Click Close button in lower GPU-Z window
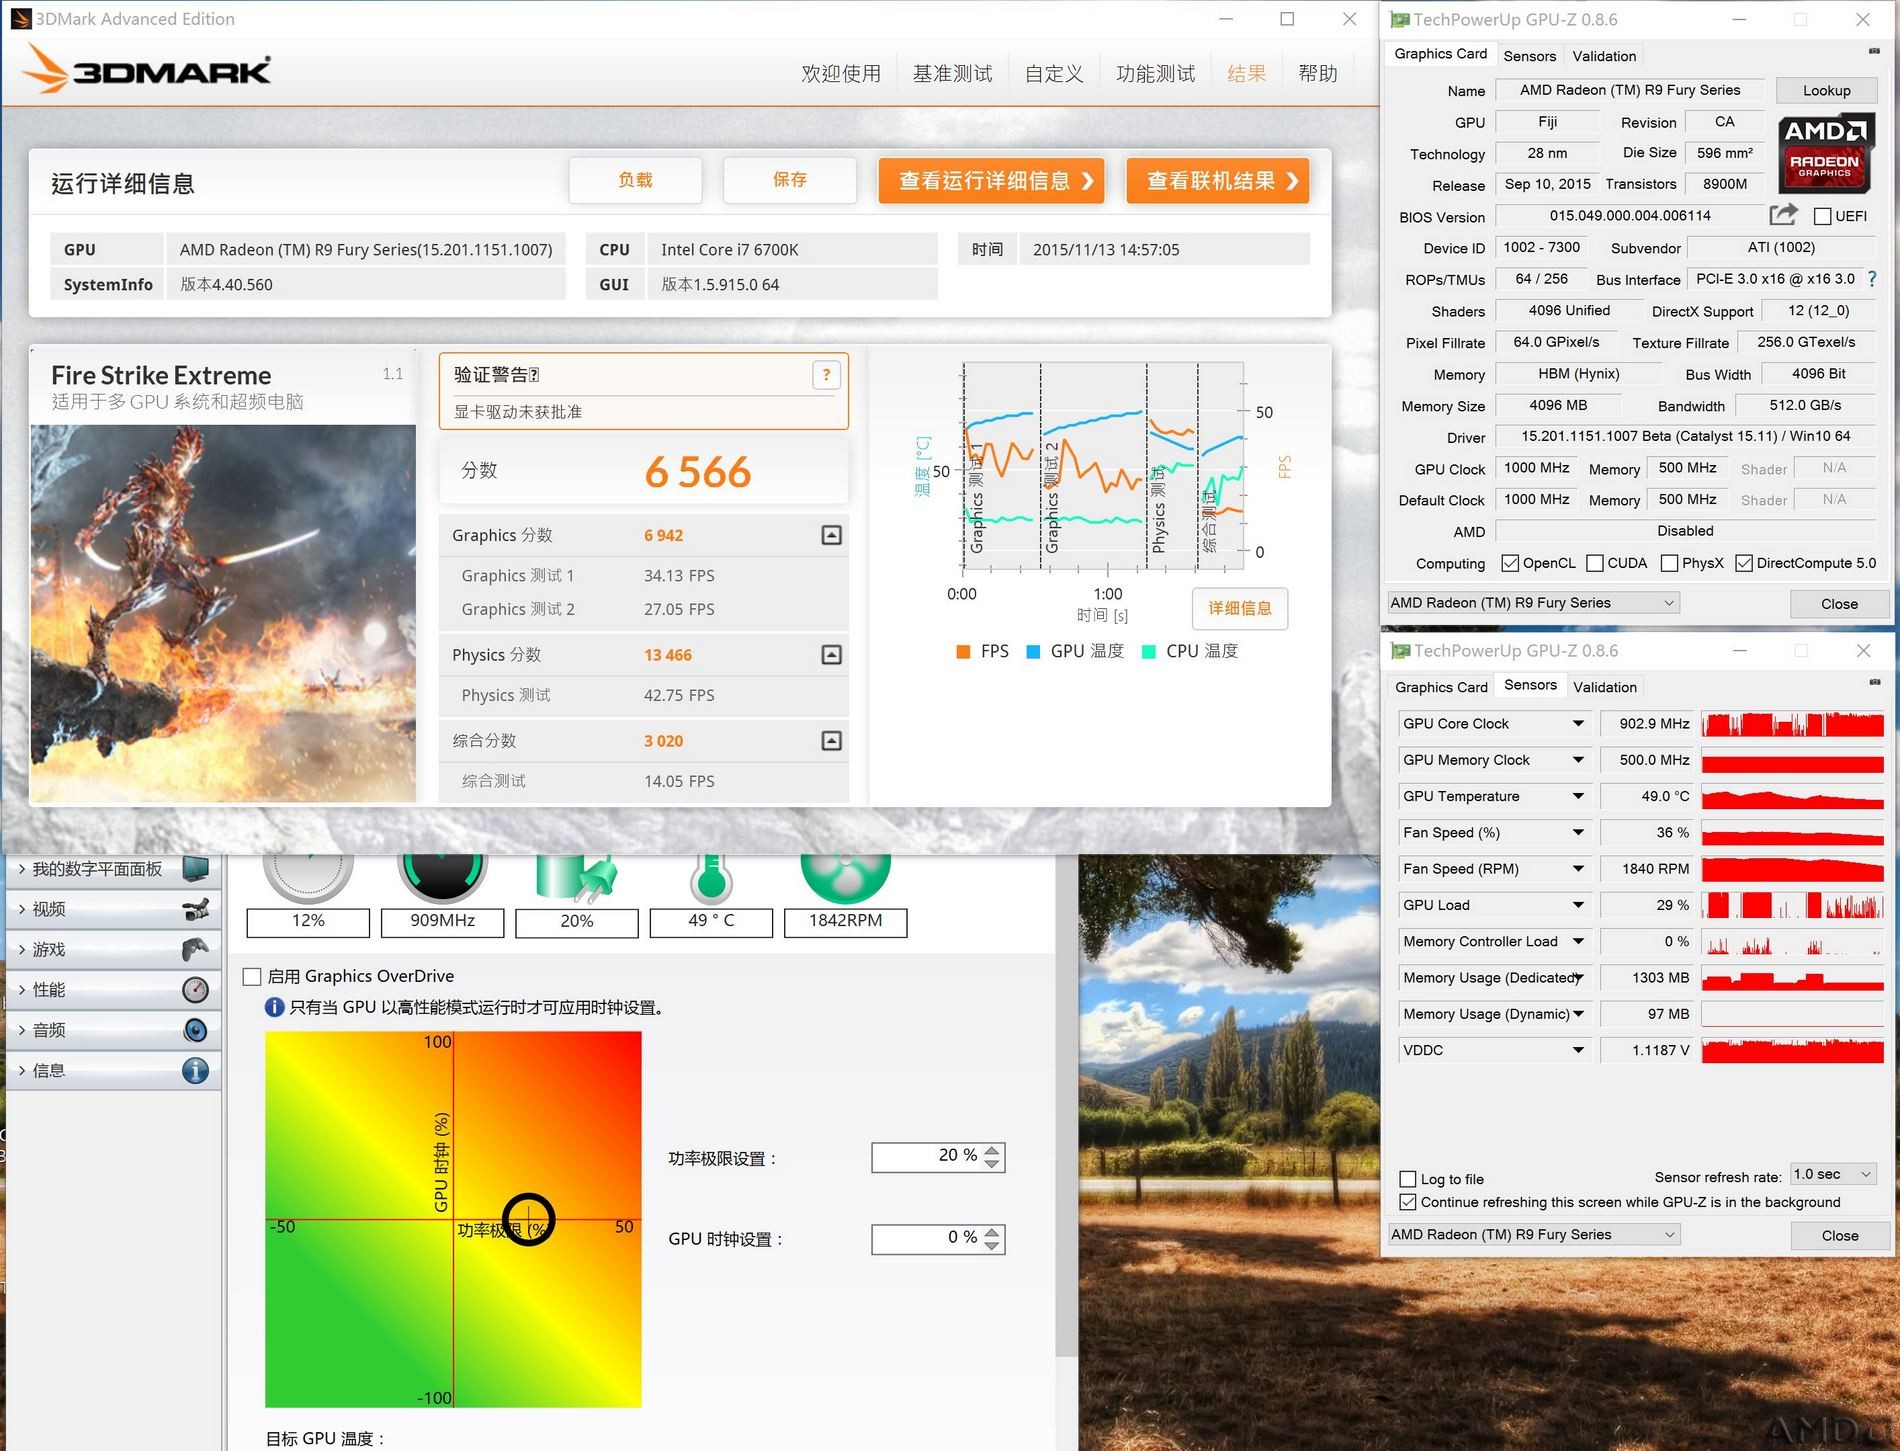The width and height of the screenshot is (1900, 1451). [x=1839, y=1235]
